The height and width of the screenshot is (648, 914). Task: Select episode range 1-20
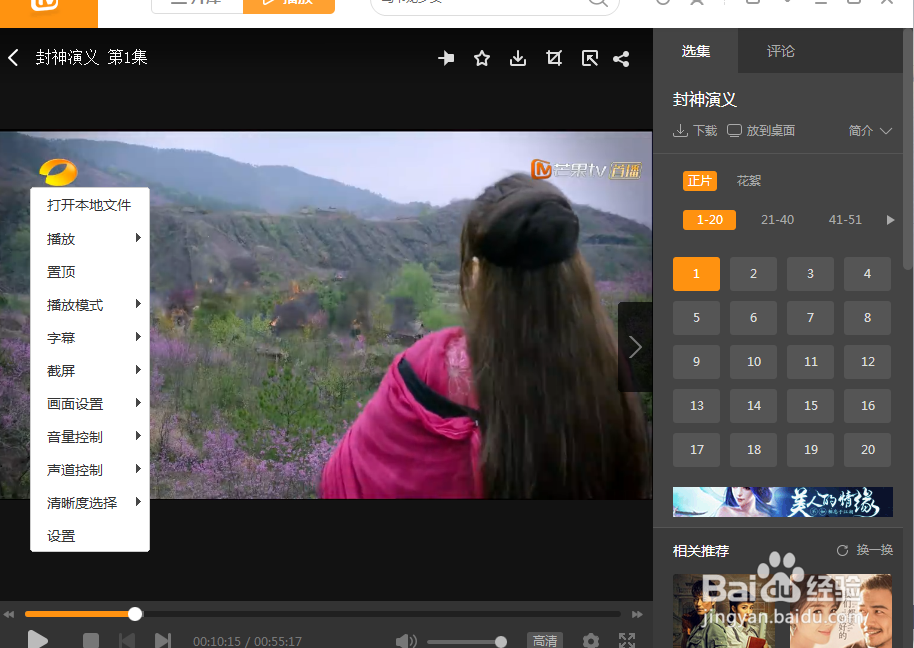pyautogui.click(x=709, y=220)
